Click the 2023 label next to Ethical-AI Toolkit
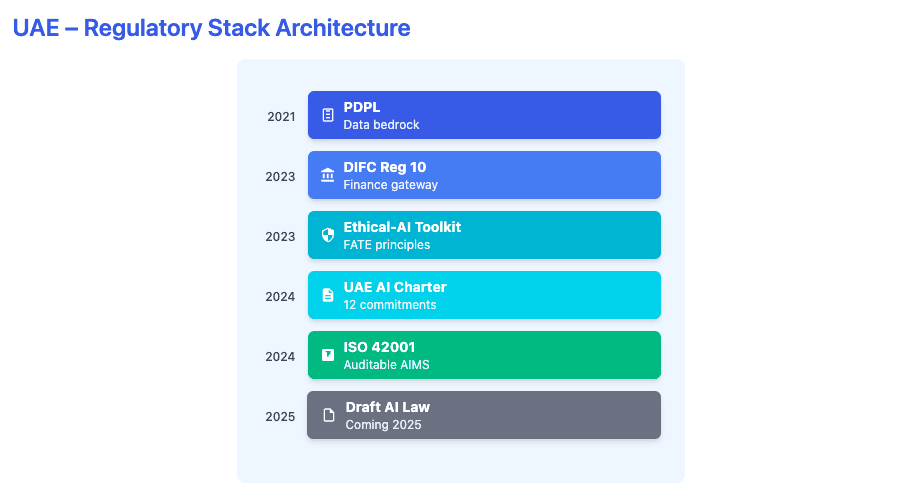Image resolution: width=915 pixels, height=504 pixels. (x=280, y=237)
